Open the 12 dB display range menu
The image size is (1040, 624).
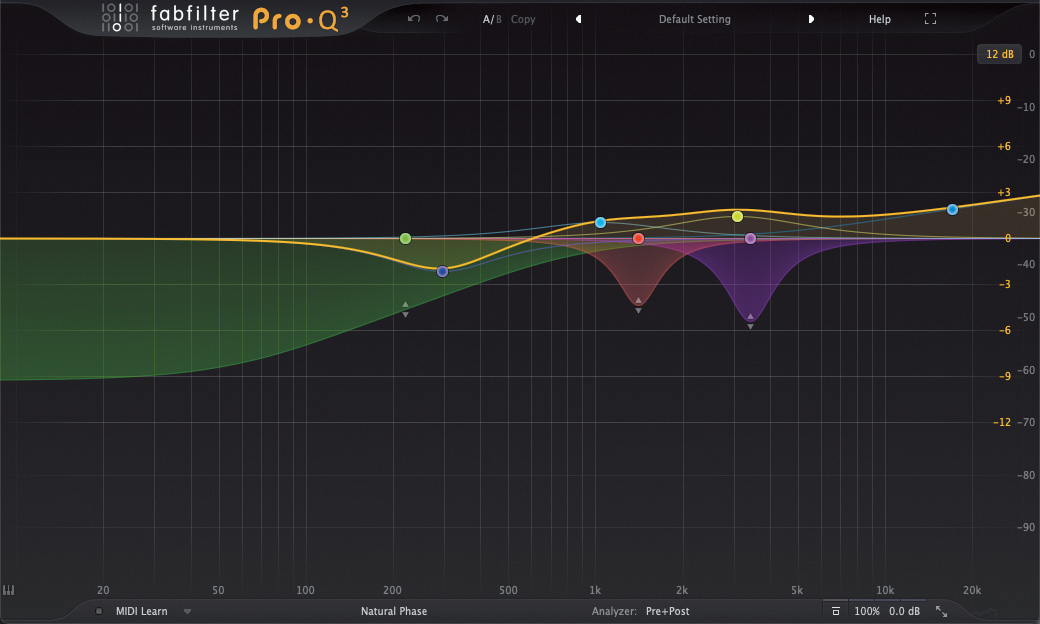[1000, 54]
